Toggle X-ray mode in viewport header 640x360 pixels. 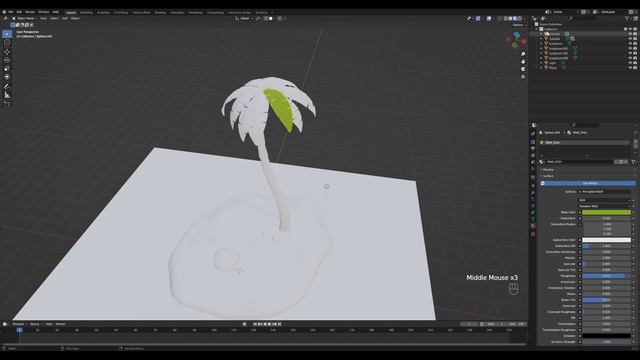(500, 18)
